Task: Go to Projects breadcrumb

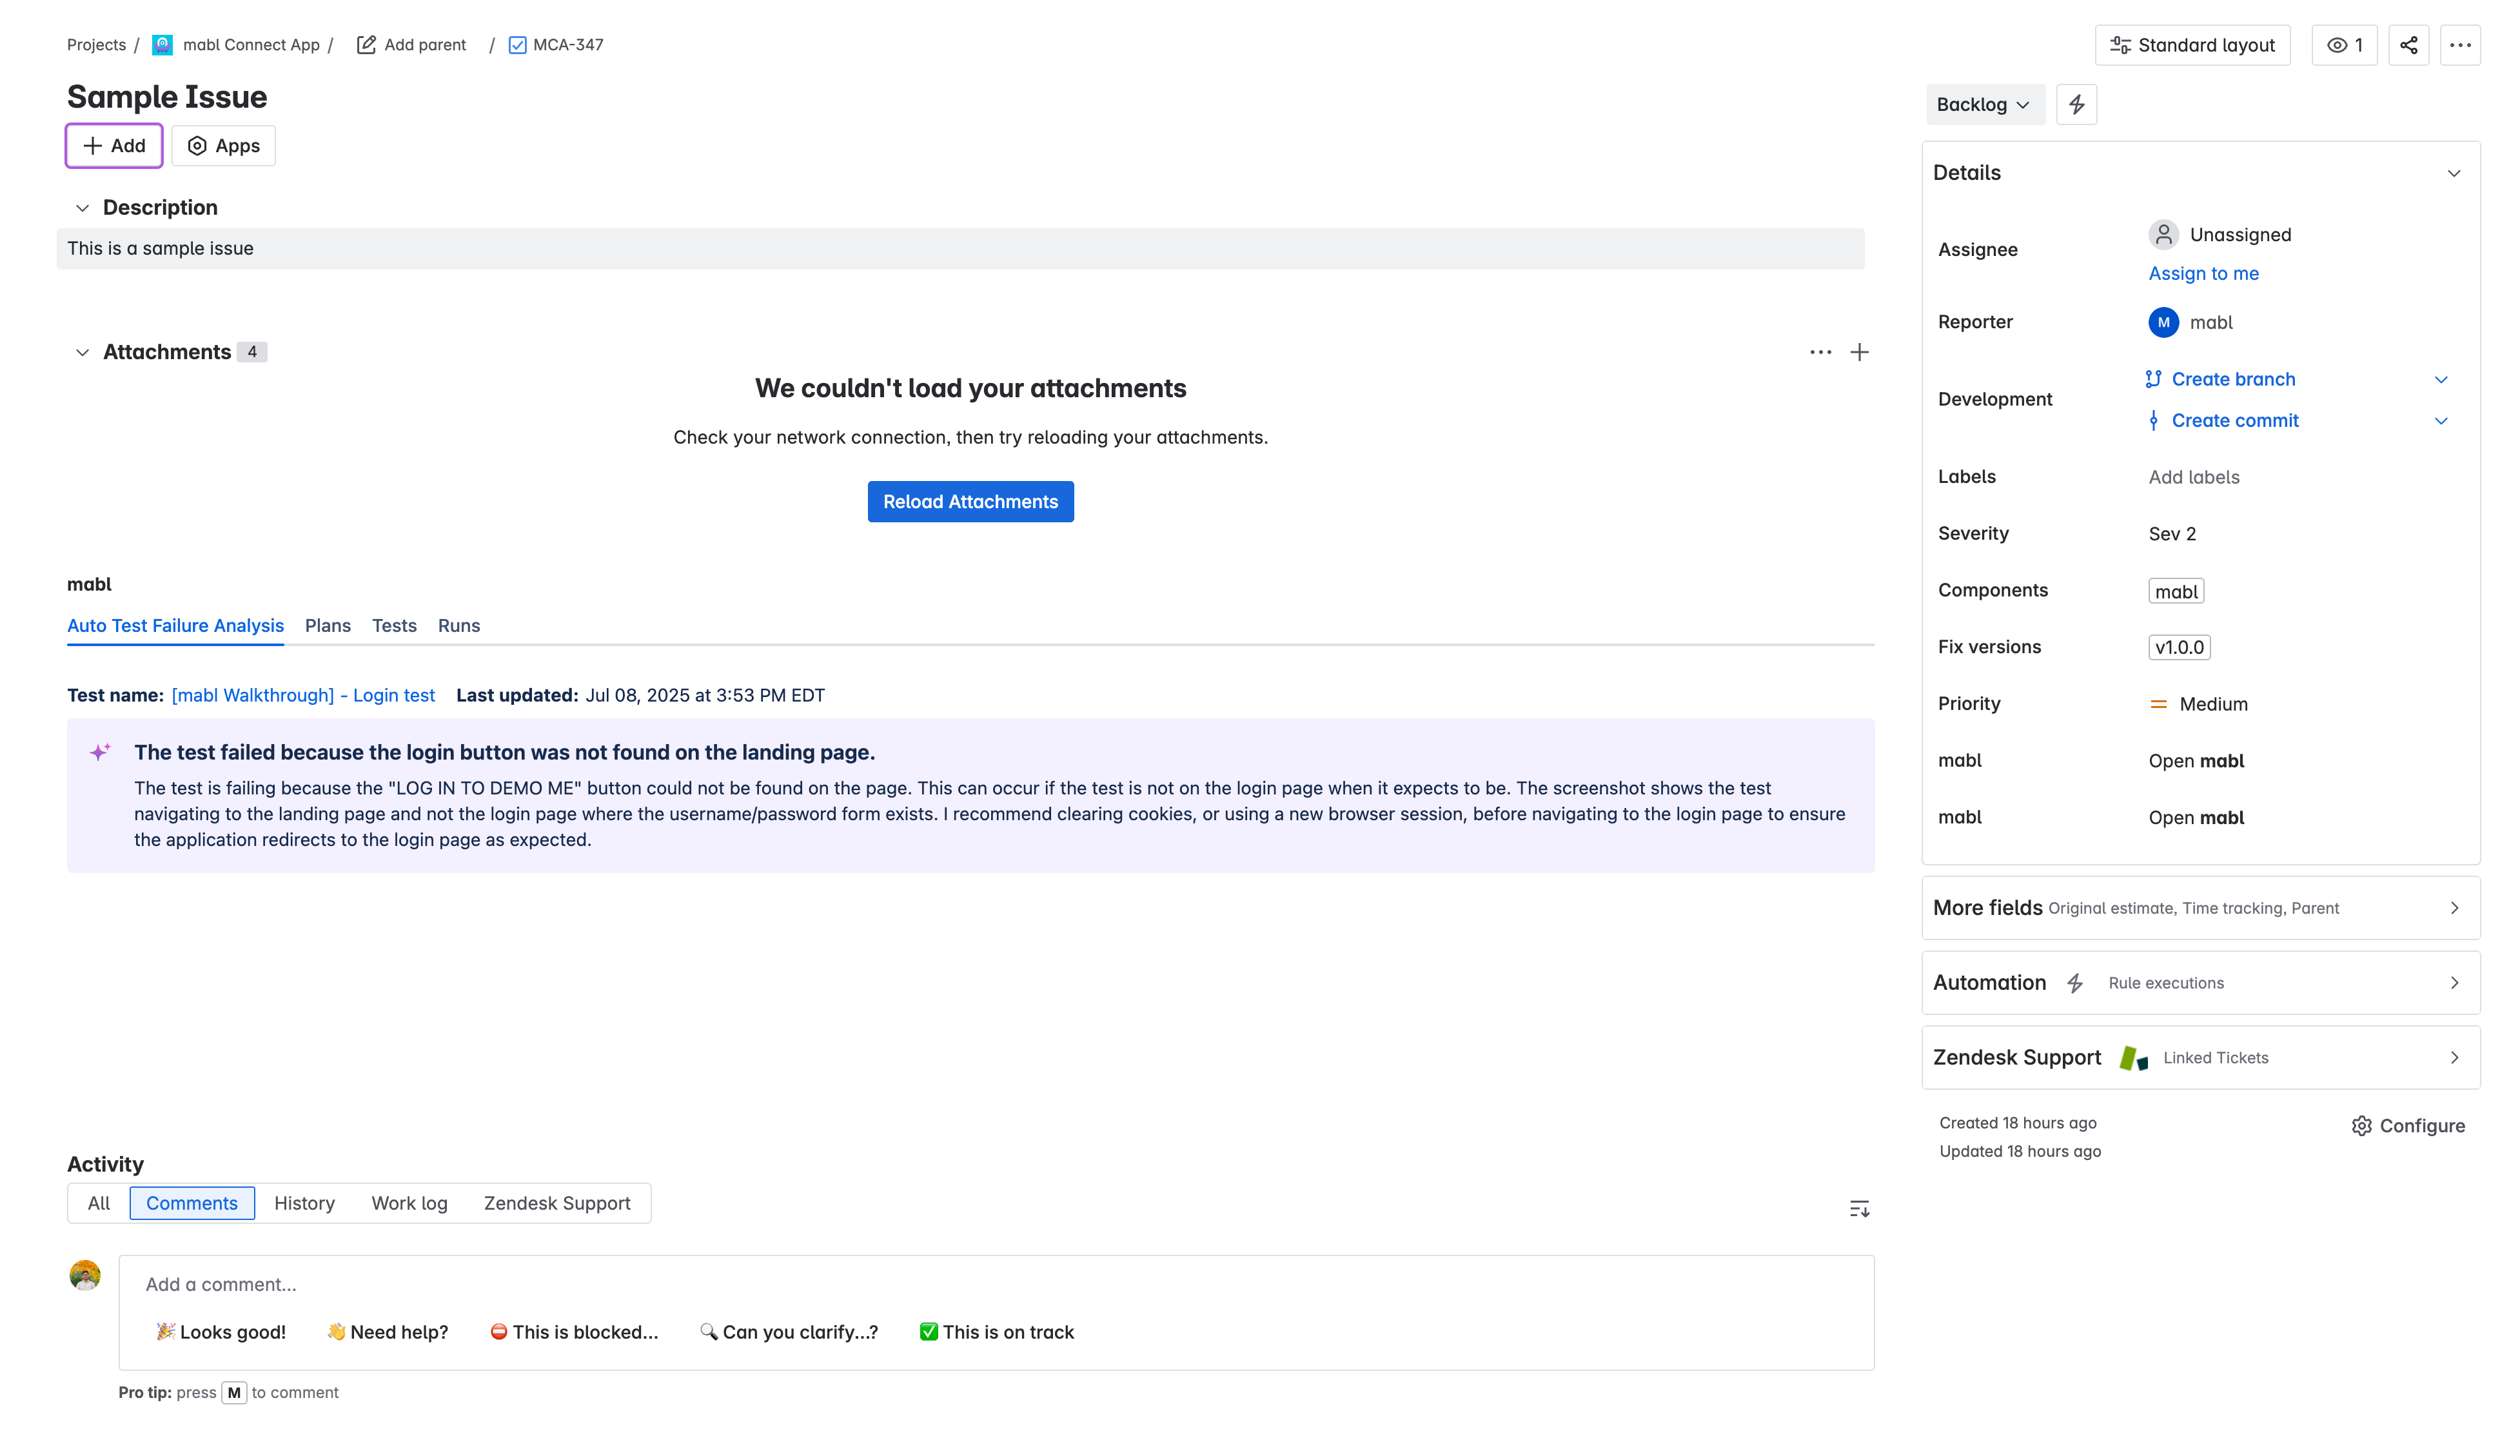Action: (x=96, y=45)
